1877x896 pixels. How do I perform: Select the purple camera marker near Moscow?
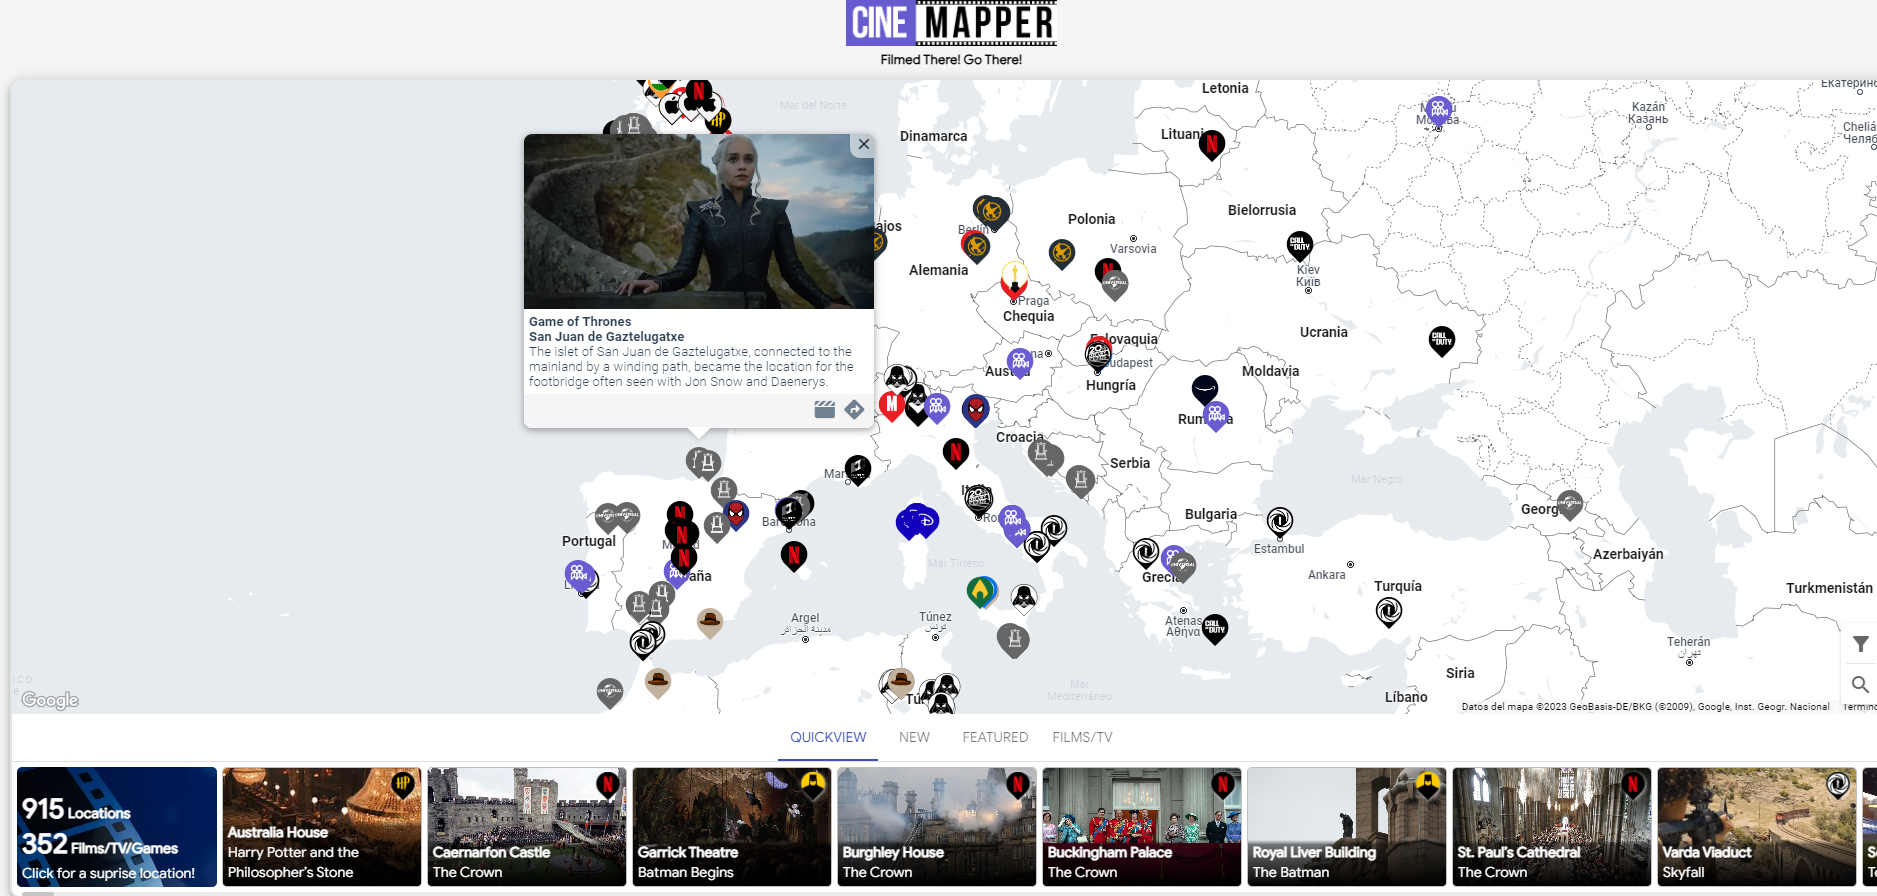(x=1438, y=110)
